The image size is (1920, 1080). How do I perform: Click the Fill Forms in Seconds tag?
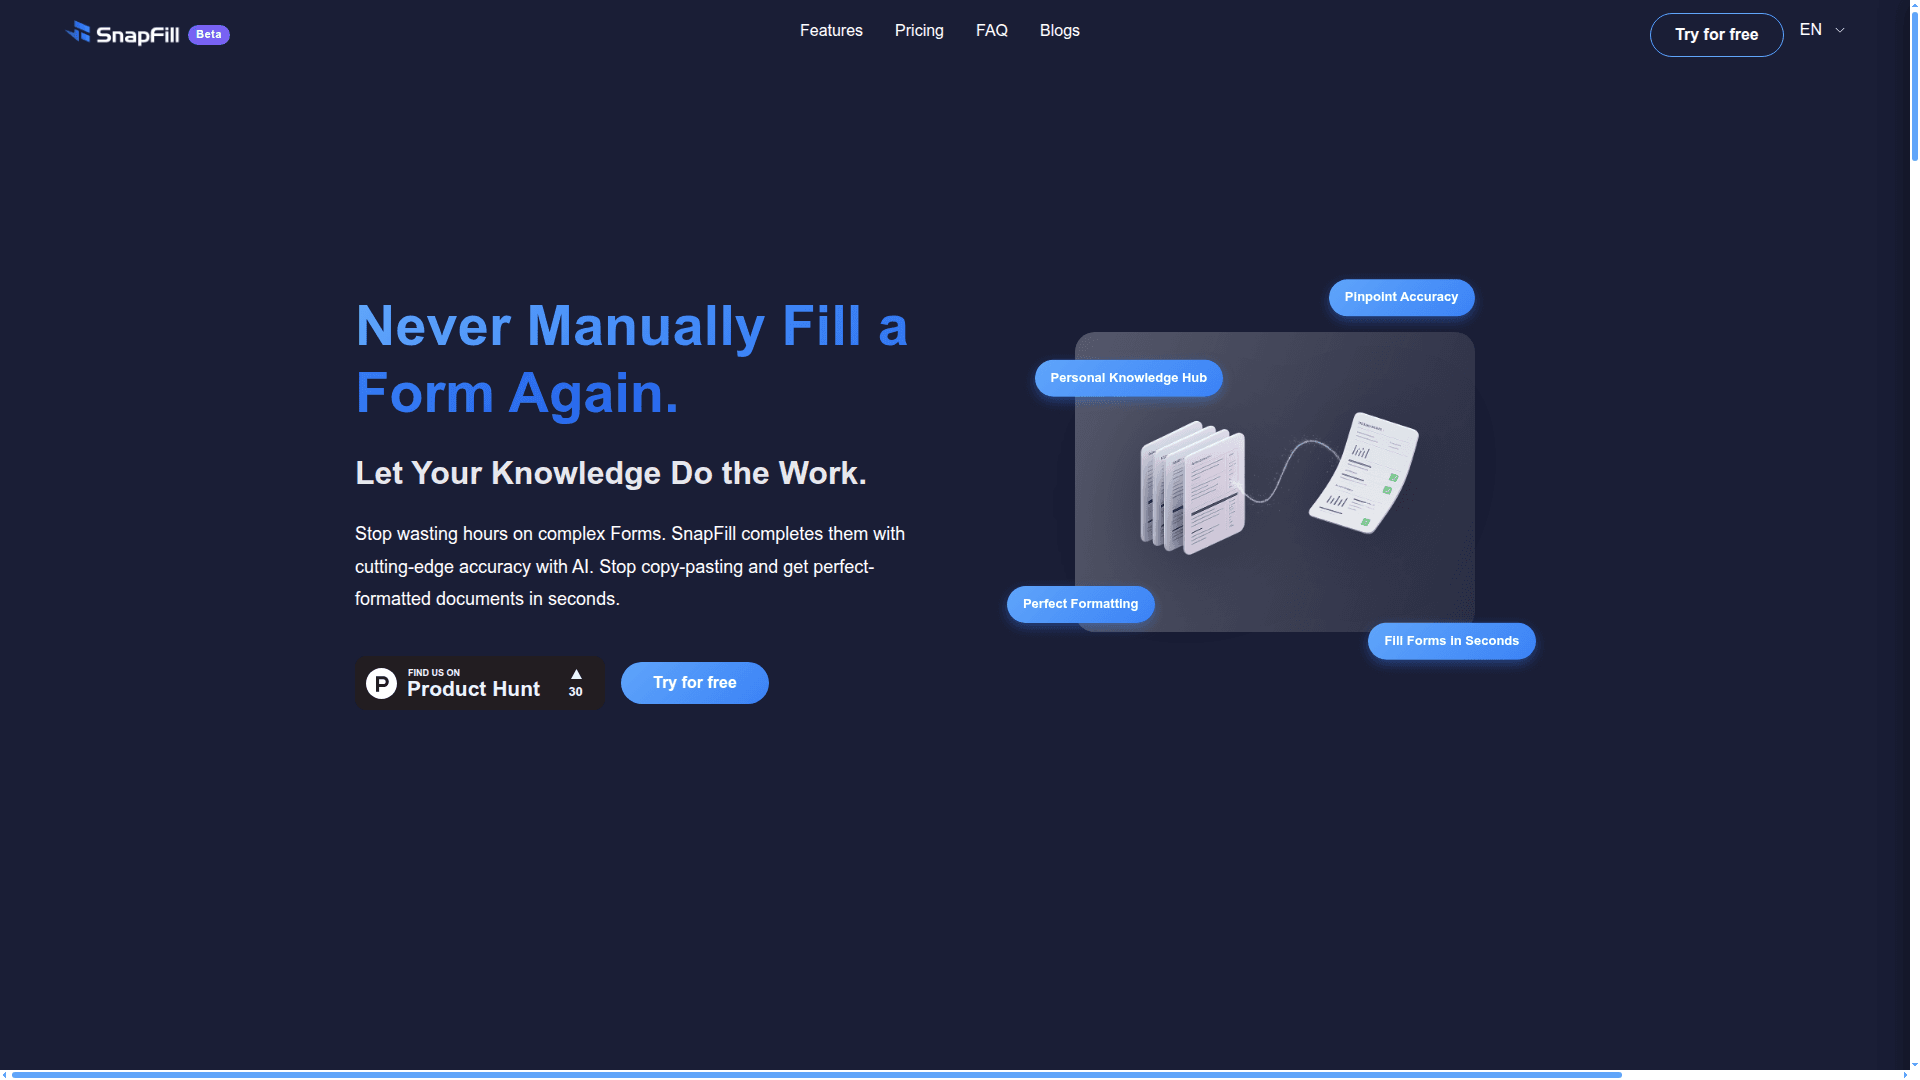pyautogui.click(x=1451, y=641)
